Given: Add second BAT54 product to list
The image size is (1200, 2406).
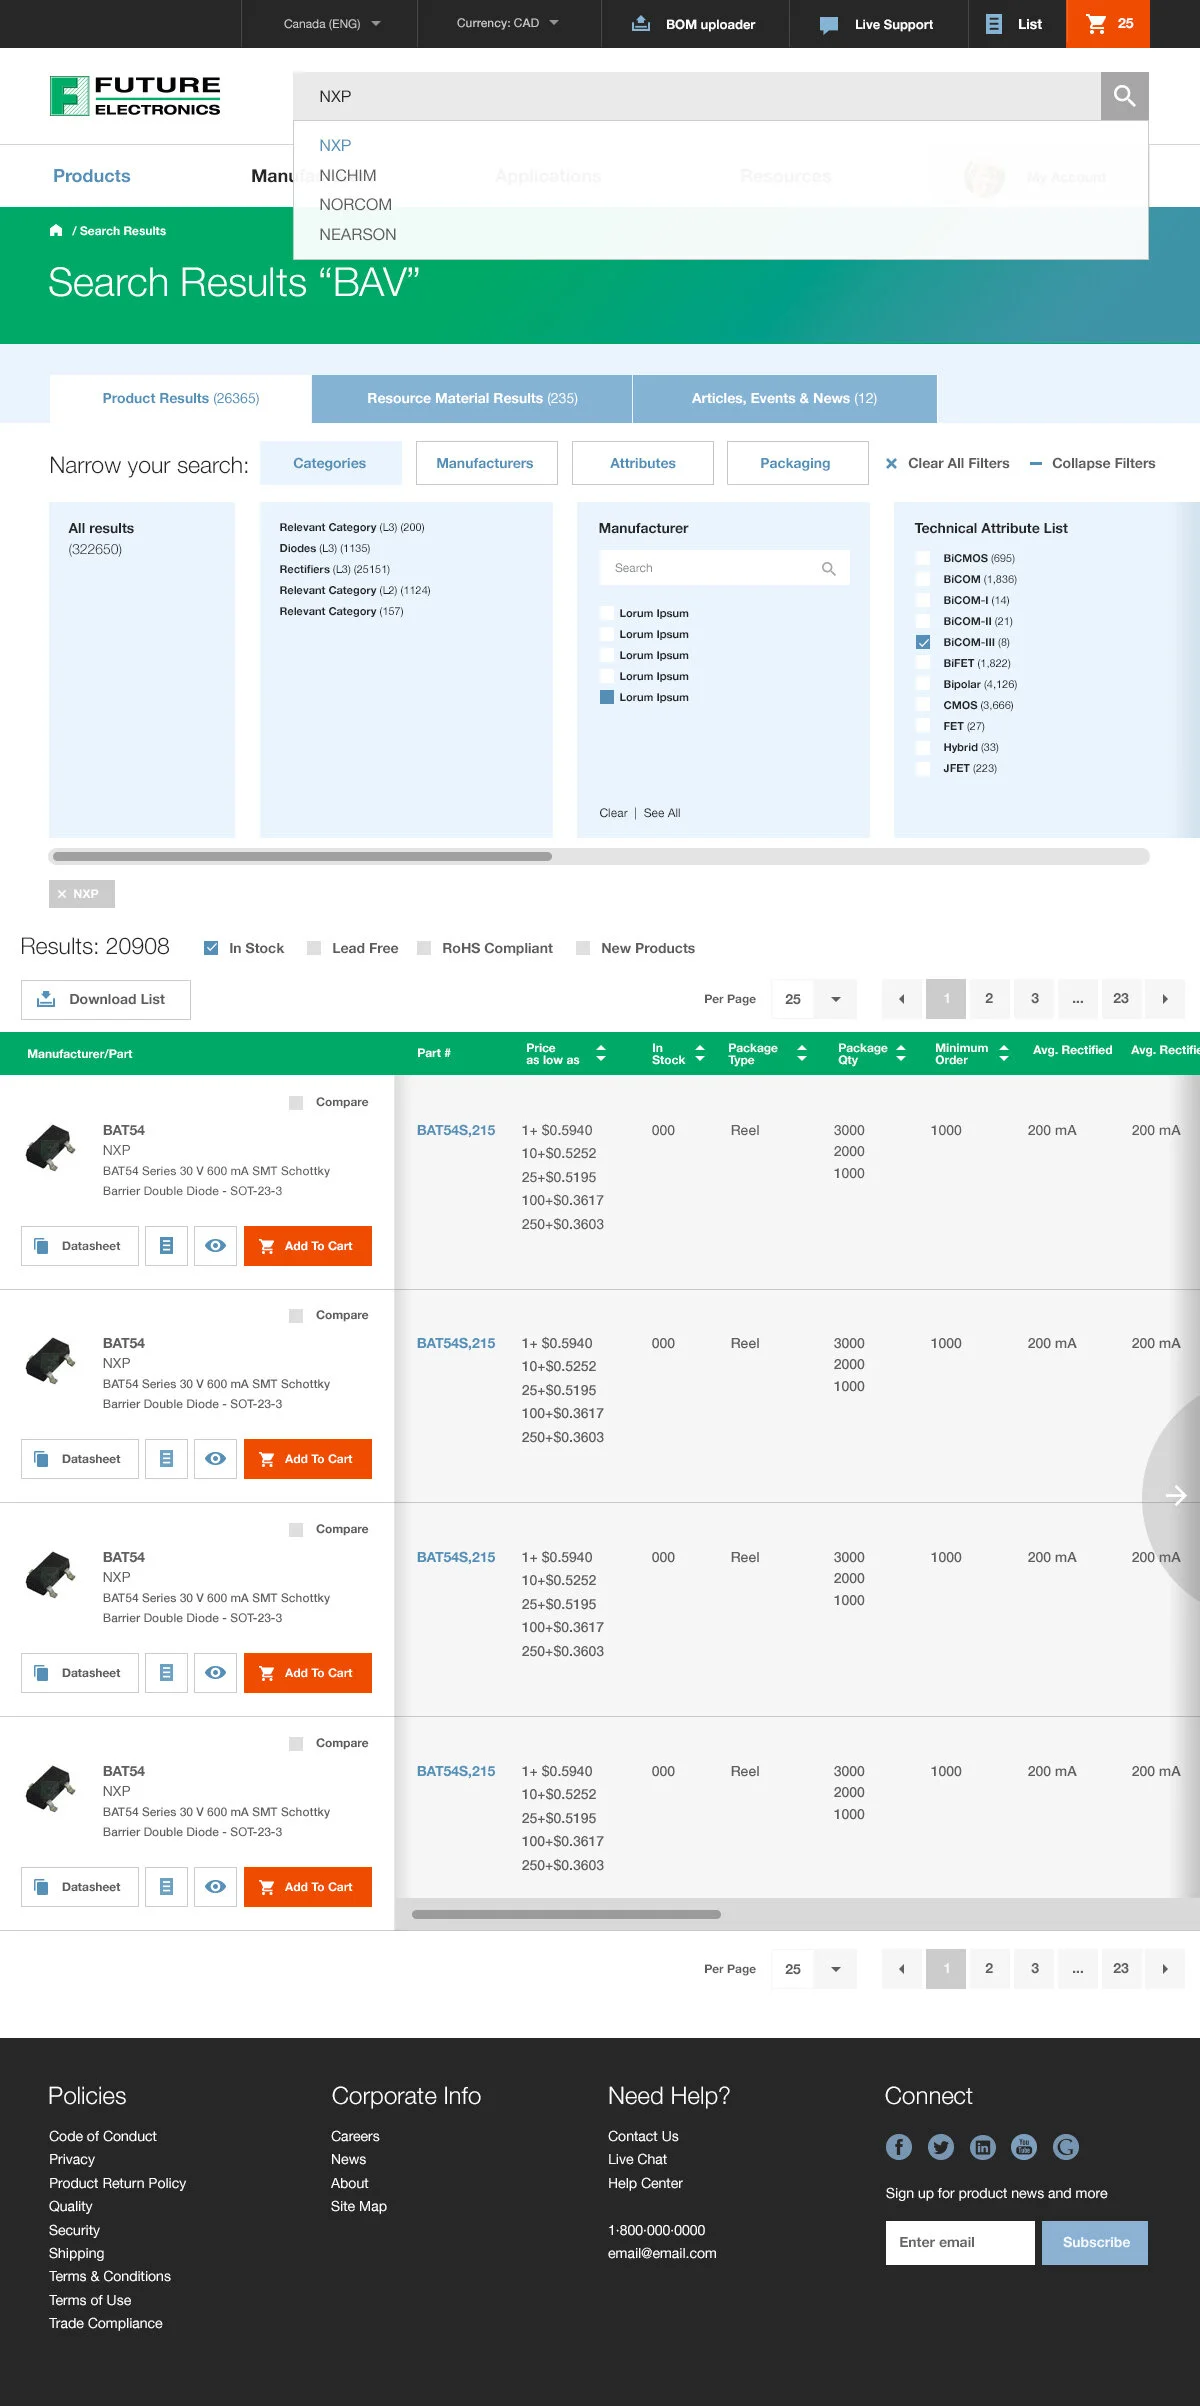Looking at the screenshot, I should click(x=166, y=1459).
